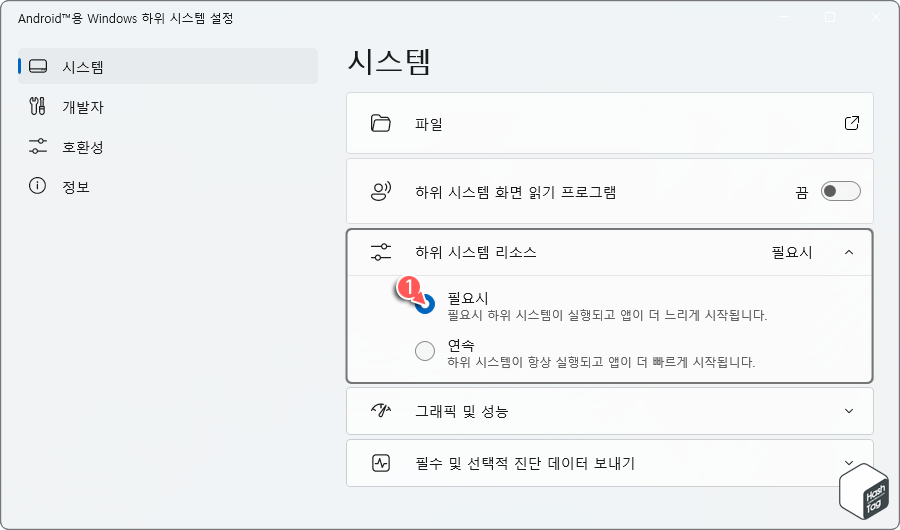Click the 개발자 tools icon in sidebar
Screen dimensions: 900x530
(x=37, y=106)
